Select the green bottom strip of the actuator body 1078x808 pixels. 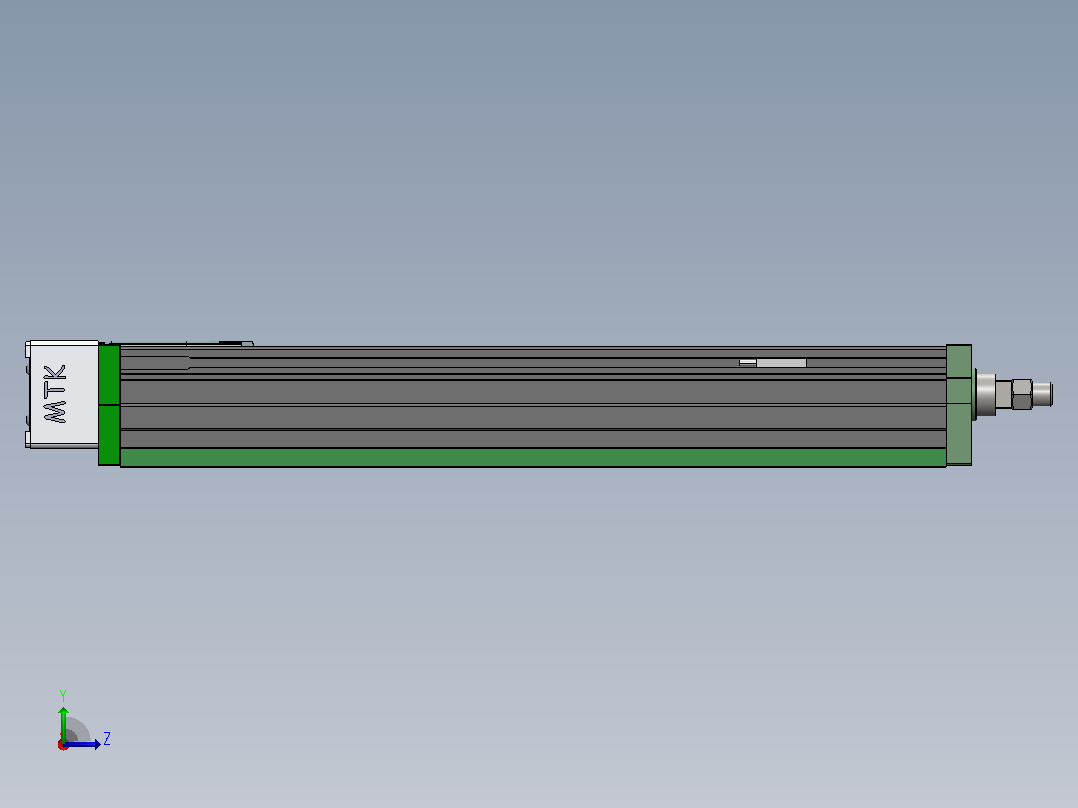pos(533,457)
